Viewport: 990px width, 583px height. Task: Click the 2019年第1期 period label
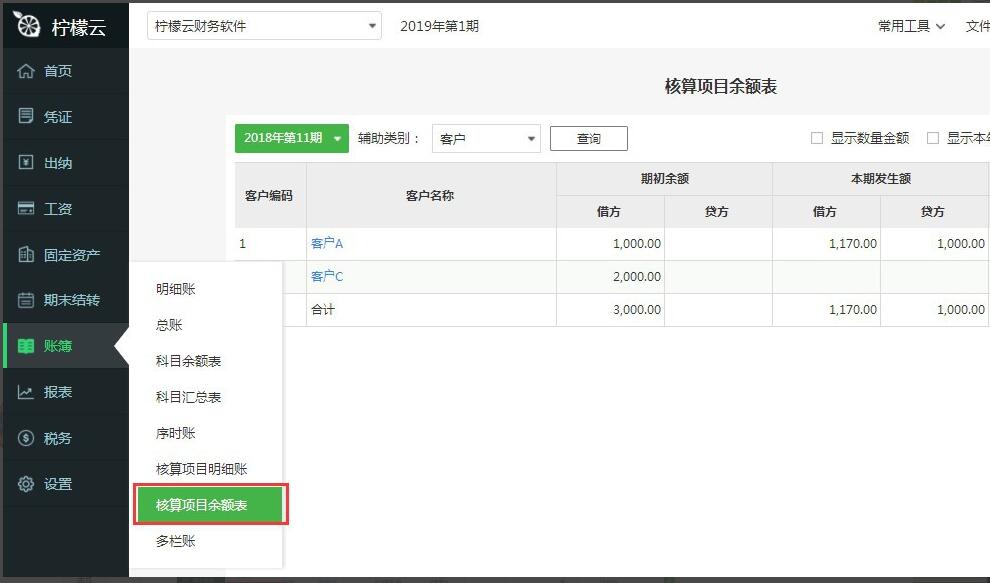439,26
